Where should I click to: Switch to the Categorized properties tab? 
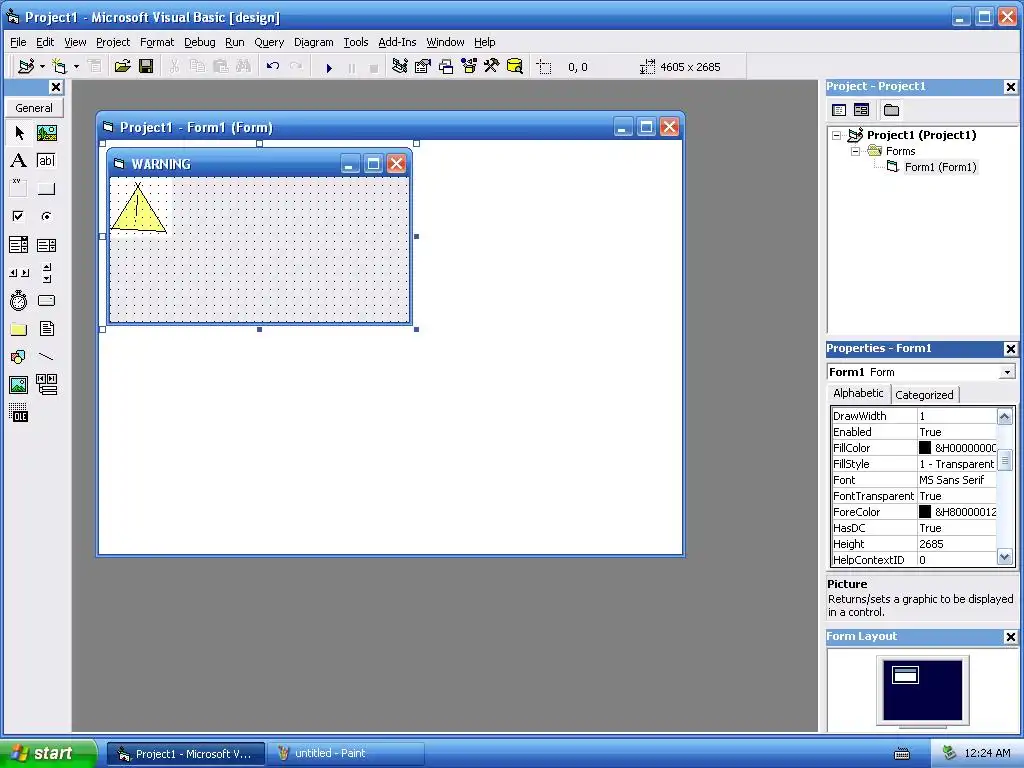tap(924, 395)
